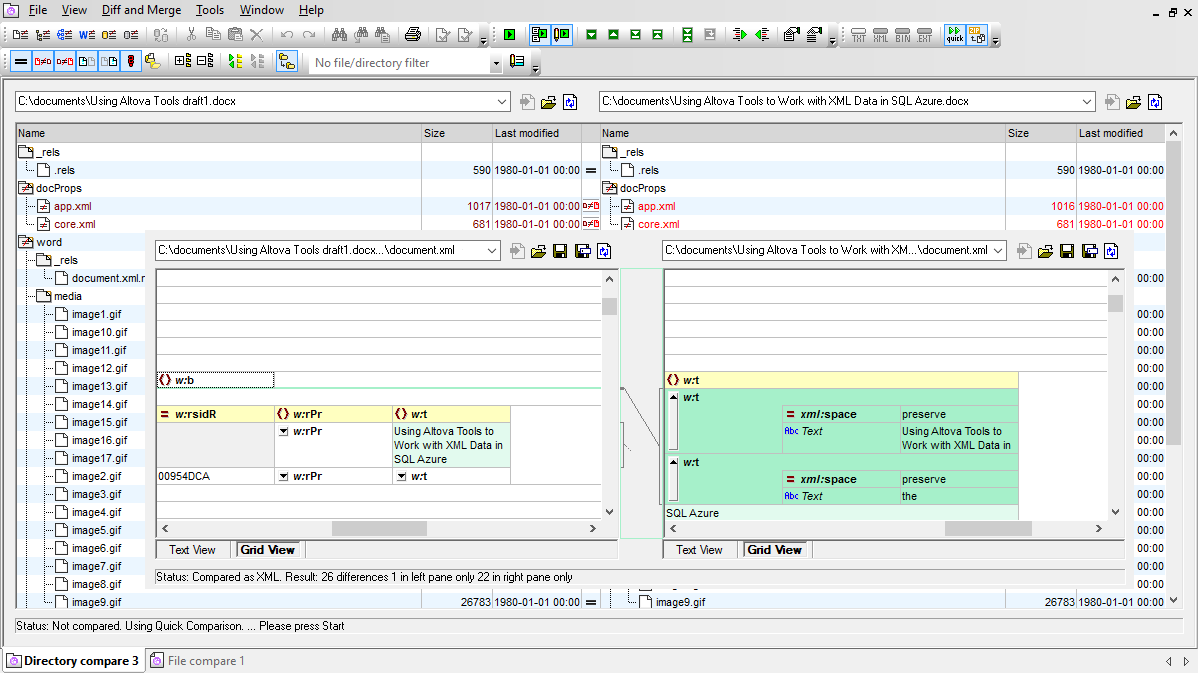Click Open File icon for the right document.xml pane

coord(1045,251)
